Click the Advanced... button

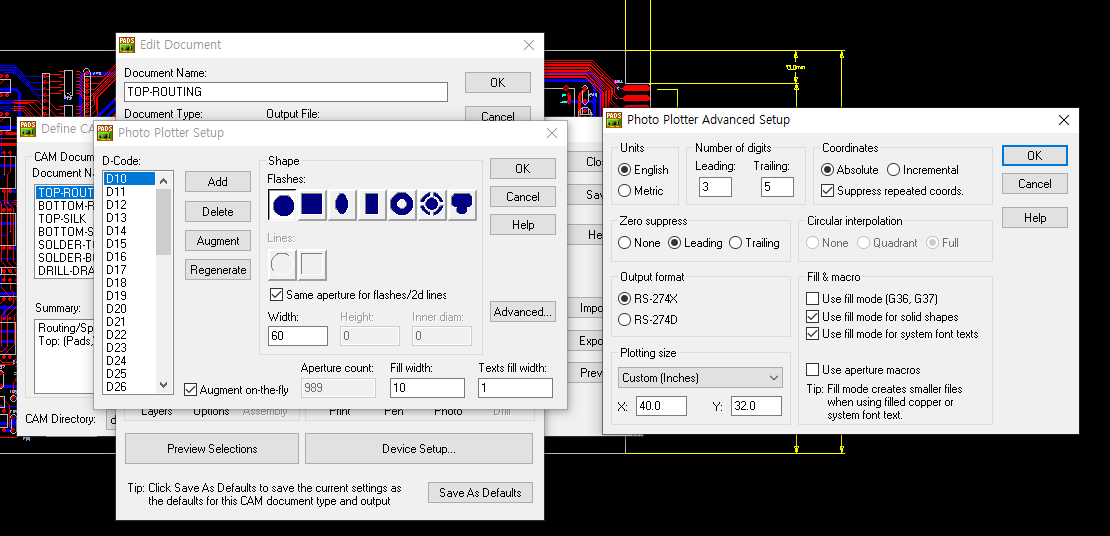[x=522, y=312]
